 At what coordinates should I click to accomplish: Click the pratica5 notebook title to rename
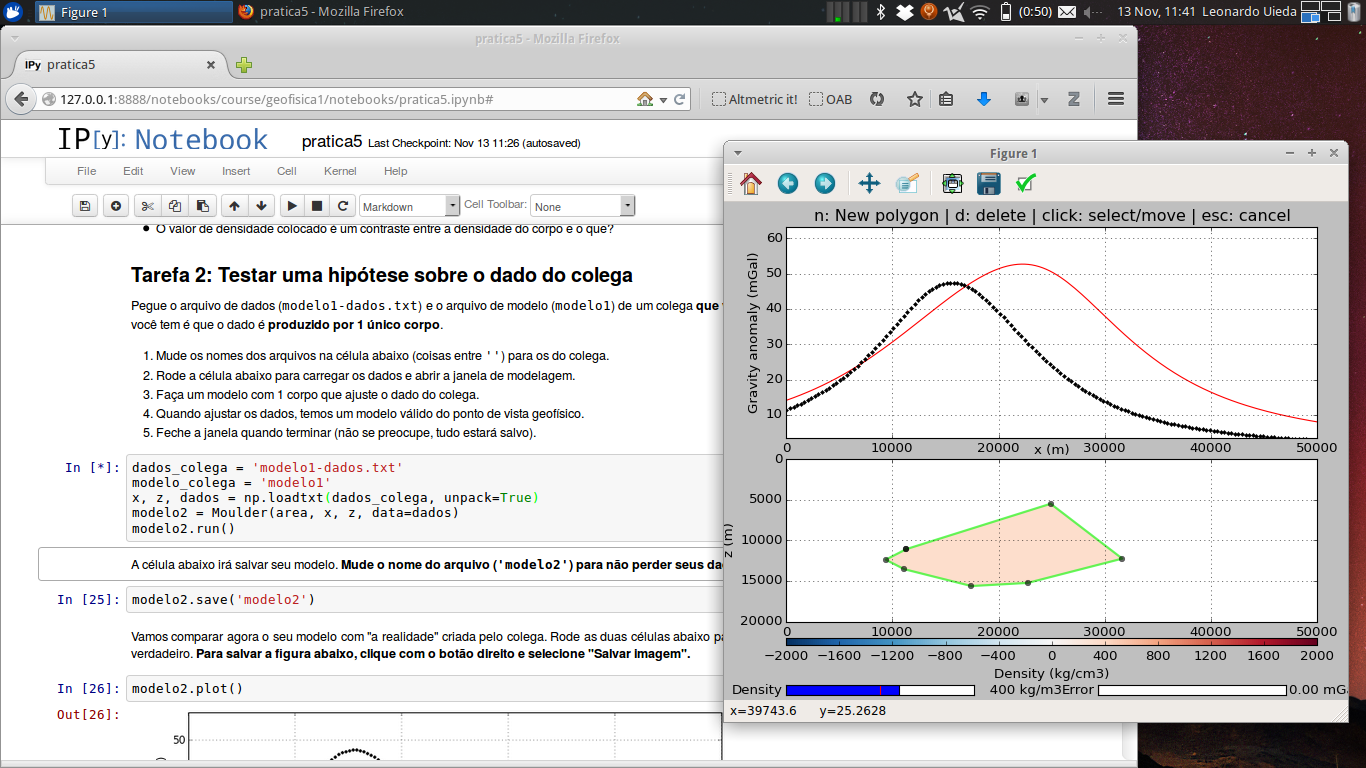(331, 142)
